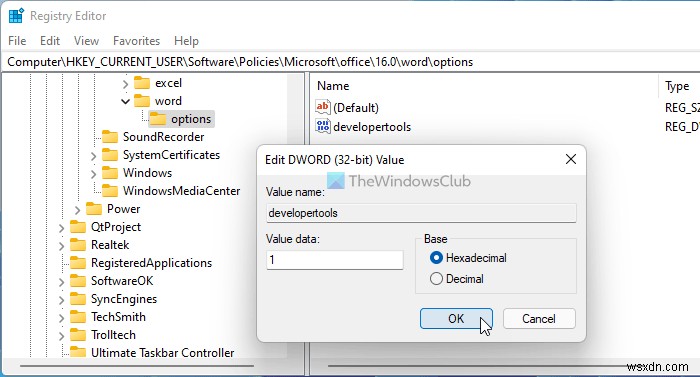Select the TechSmith folder icon
700x377 pixels.
tap(78, 317)
